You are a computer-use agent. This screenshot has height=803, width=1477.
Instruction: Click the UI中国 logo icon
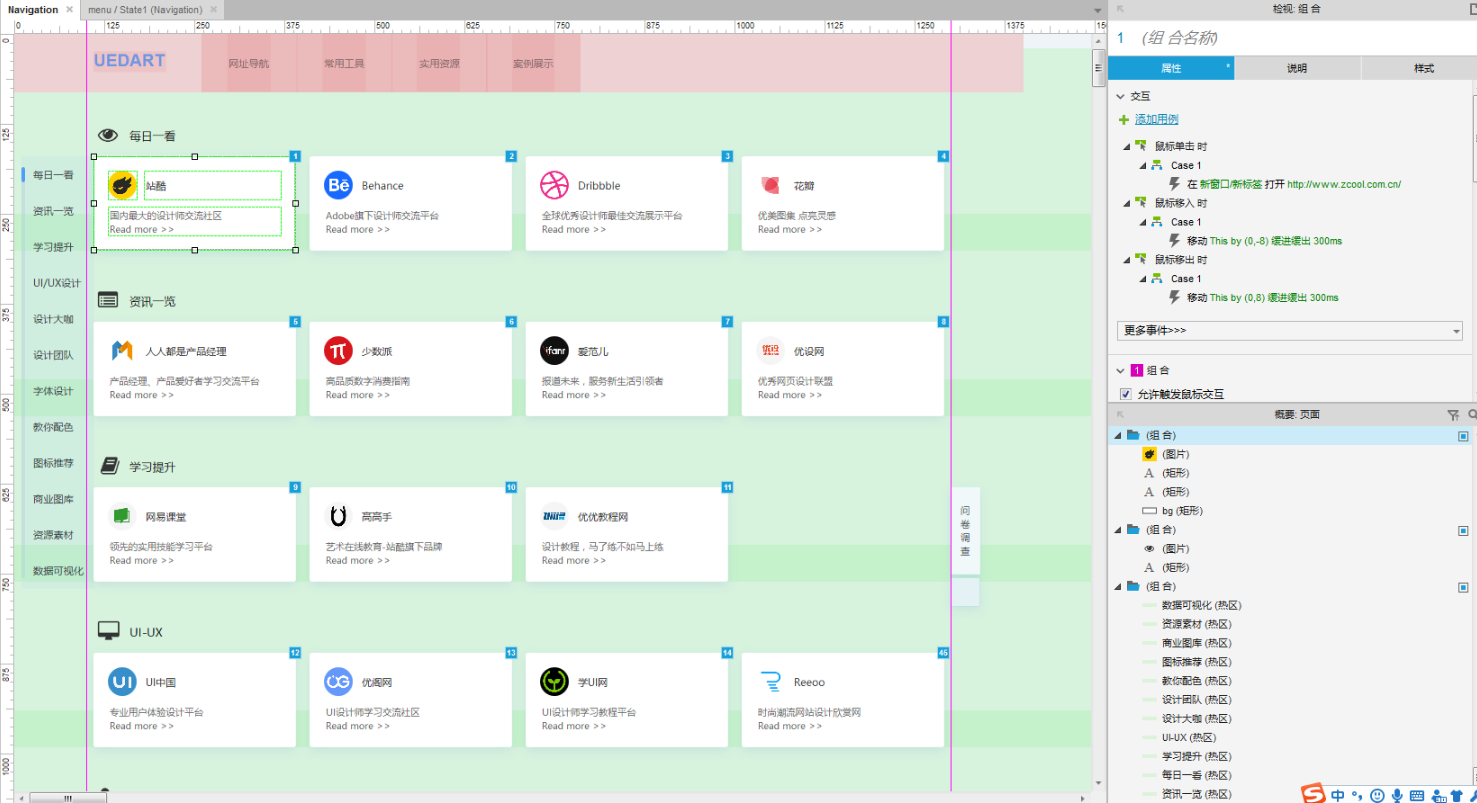click(x=122, y=682)
